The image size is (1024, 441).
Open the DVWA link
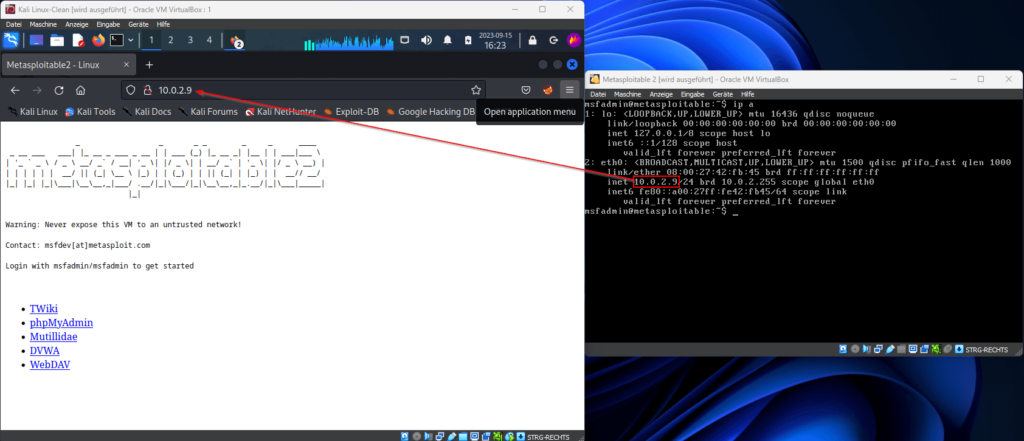45,351
